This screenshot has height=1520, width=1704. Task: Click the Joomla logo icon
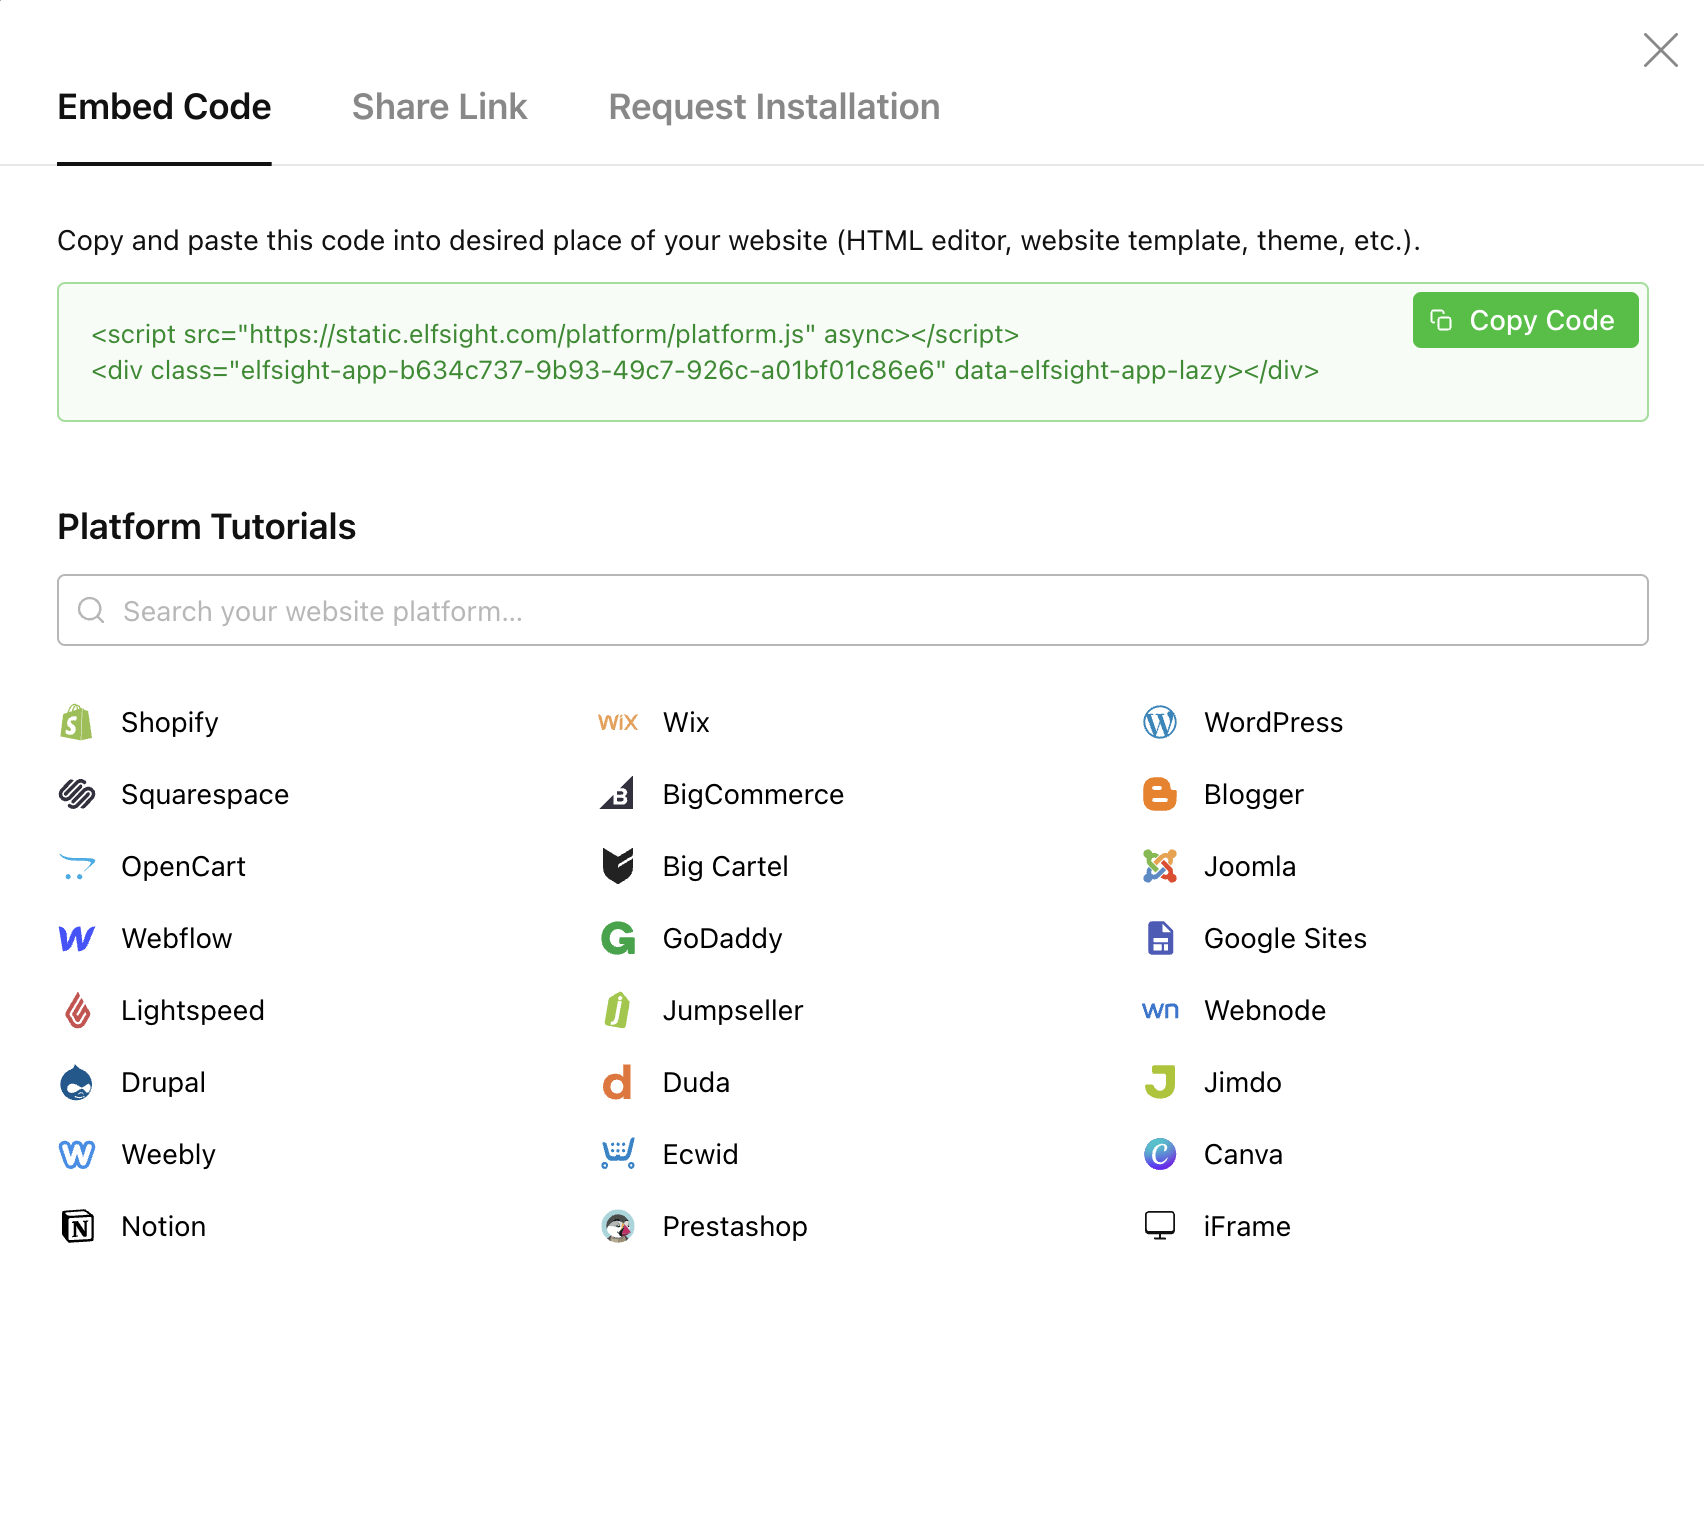(x=1159, y=866)
